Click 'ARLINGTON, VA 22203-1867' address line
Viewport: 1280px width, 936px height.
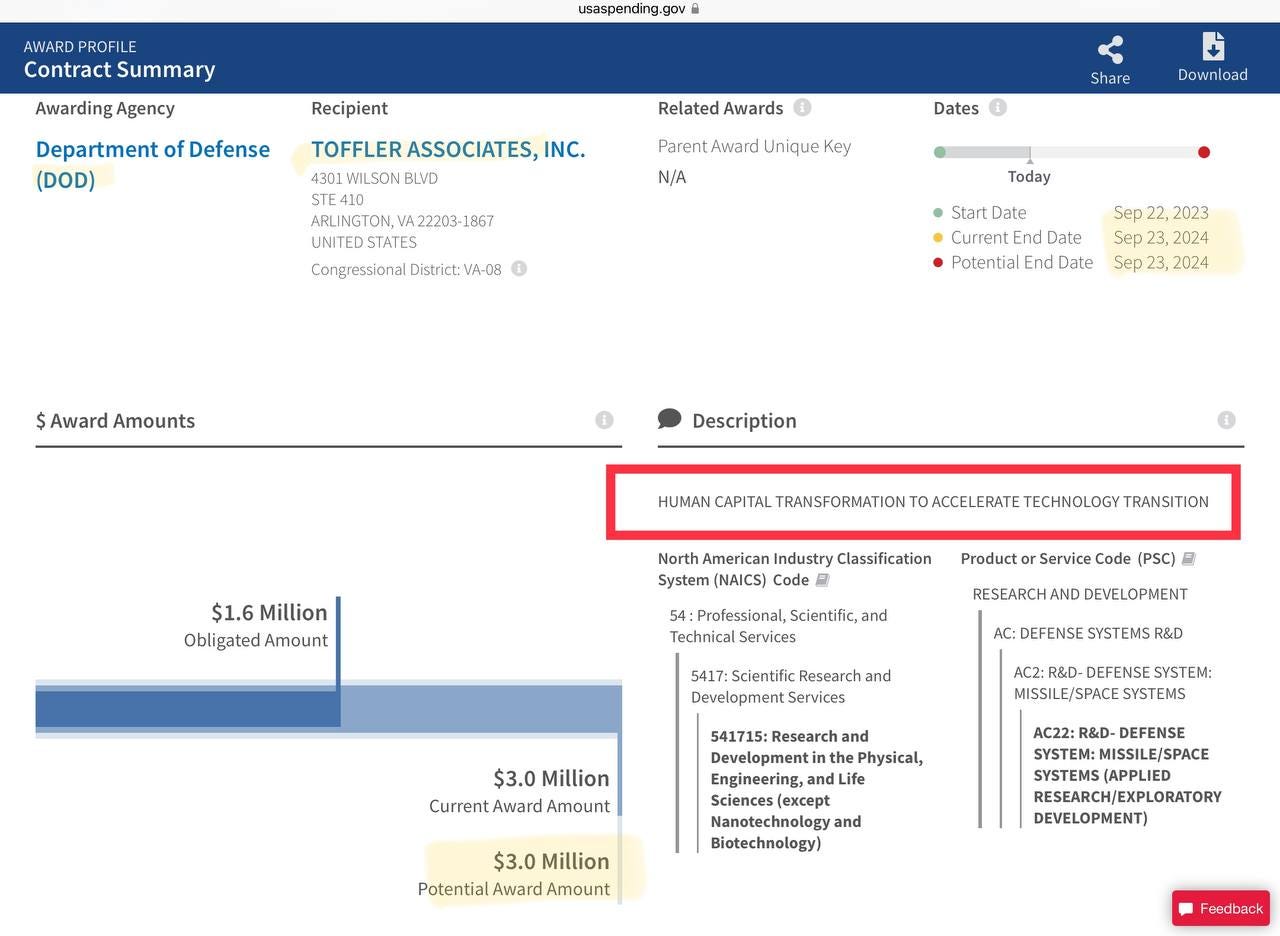[x=402, y=220]
